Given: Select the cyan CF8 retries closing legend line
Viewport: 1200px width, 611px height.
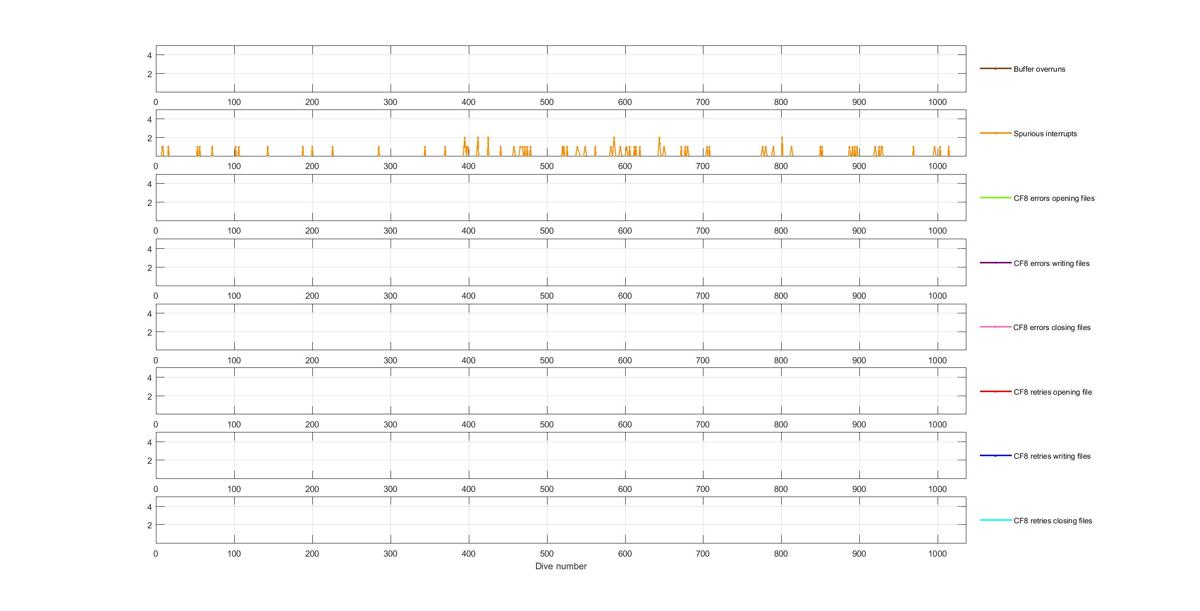Looking at the screenshot, I should point(996,520).
